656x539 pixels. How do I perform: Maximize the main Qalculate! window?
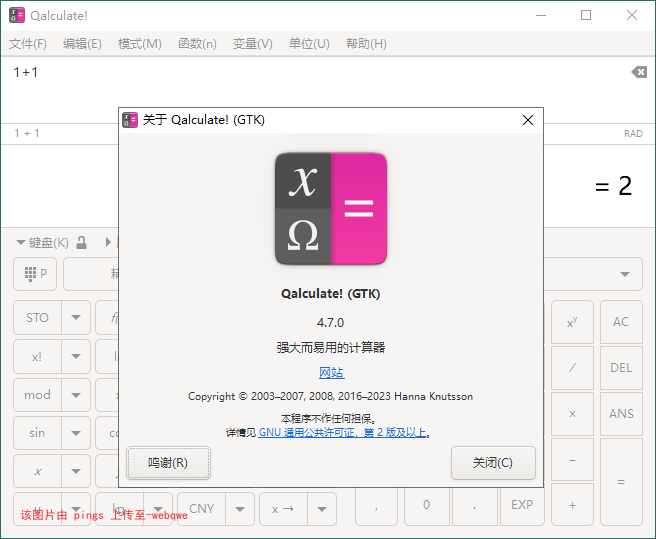click(x=586, y=15)
